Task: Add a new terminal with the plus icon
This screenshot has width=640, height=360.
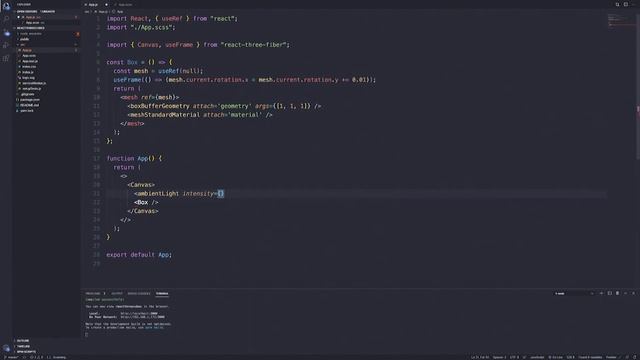Action: [601, 293]
